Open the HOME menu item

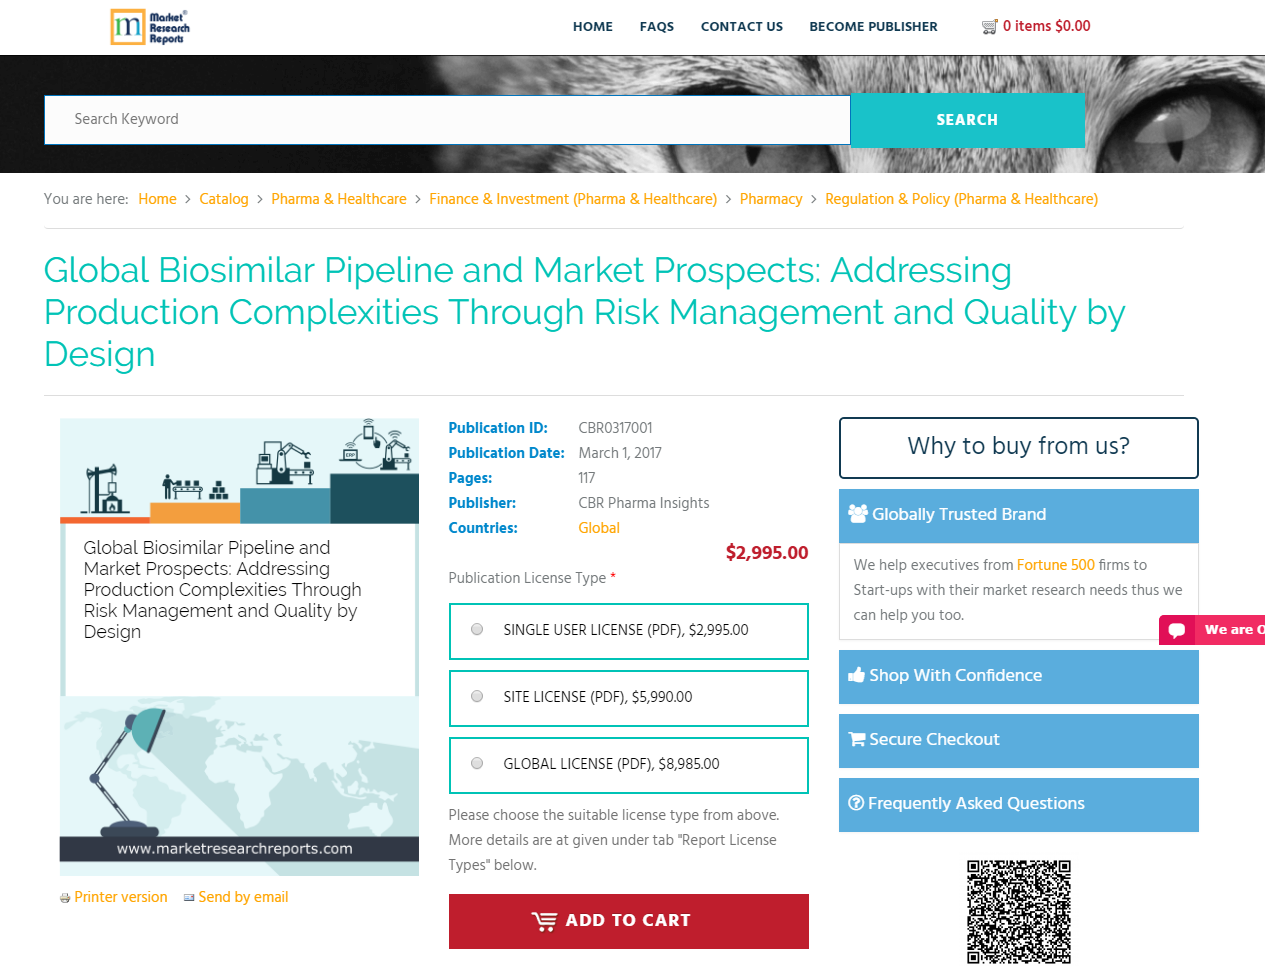(x=593, y=27)
